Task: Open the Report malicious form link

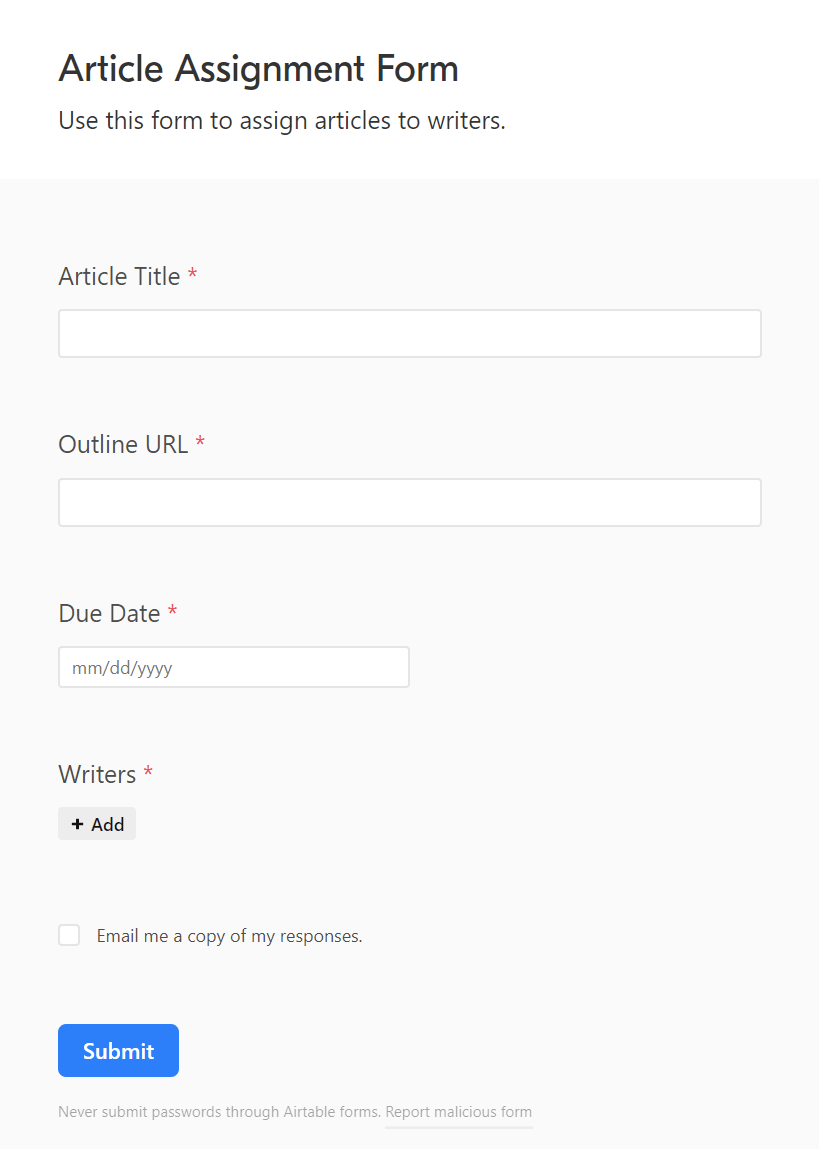Action: [x=458, y=1112]
